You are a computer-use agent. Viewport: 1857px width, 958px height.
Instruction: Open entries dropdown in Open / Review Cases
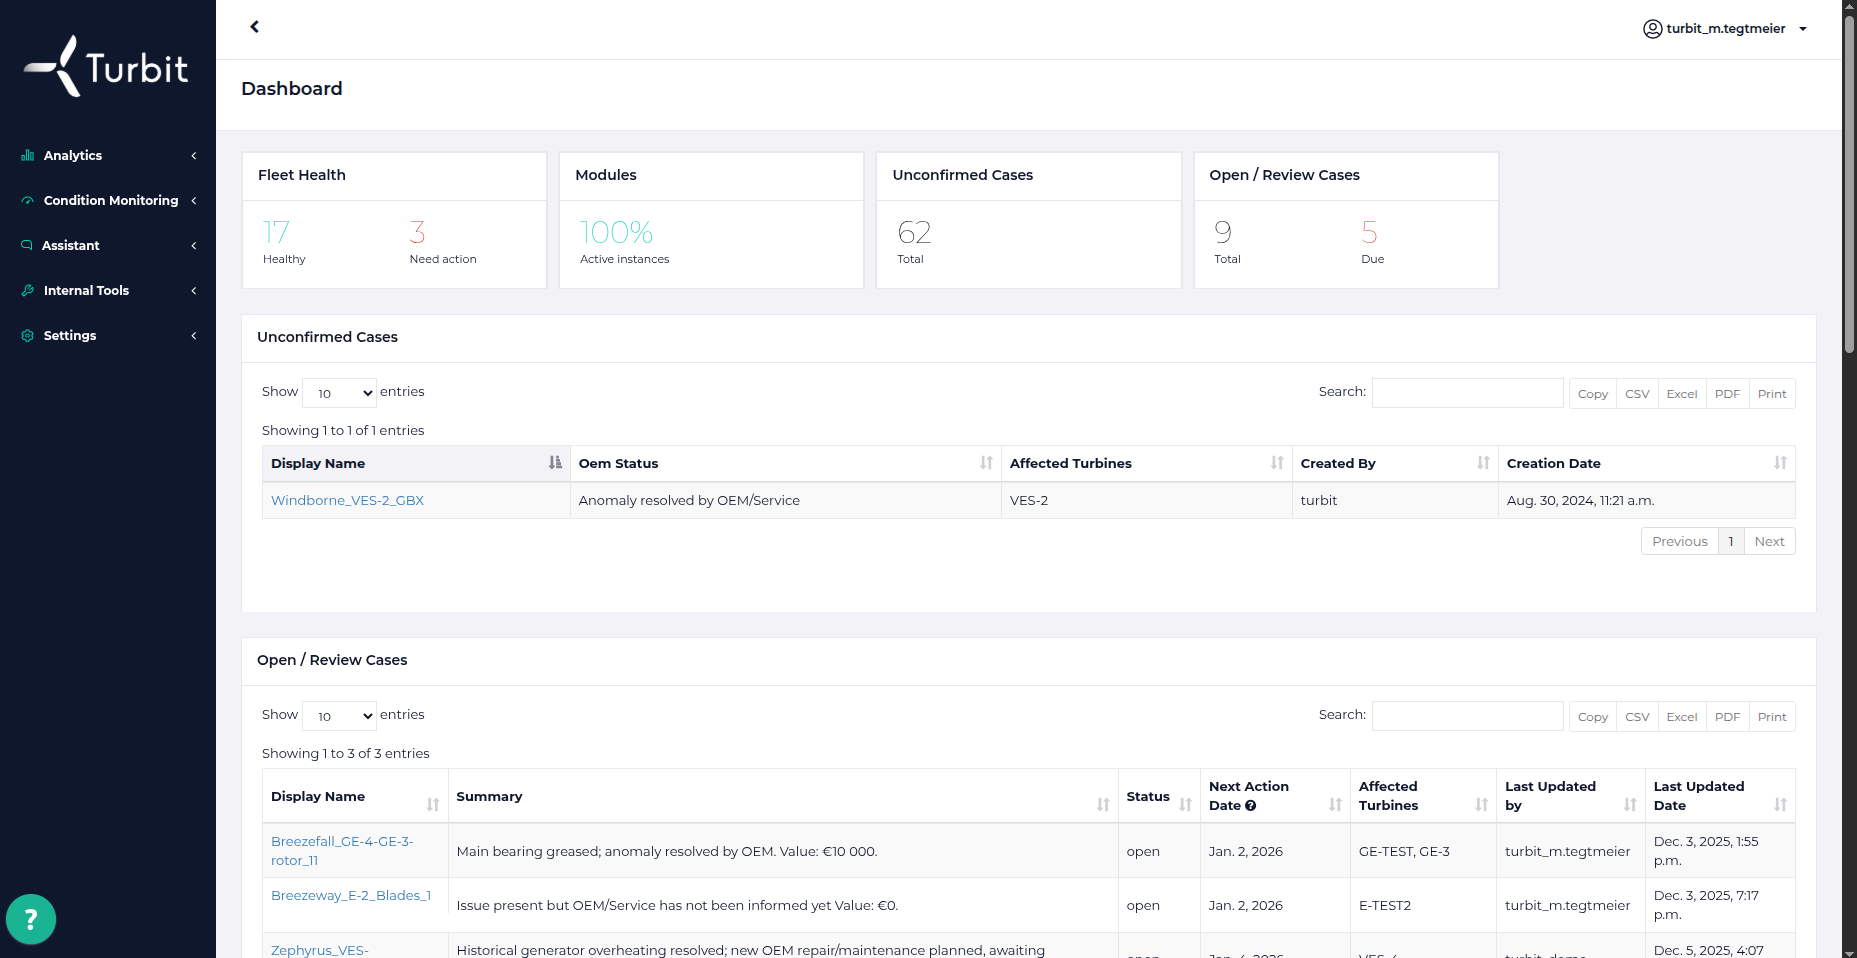(339, 716)
